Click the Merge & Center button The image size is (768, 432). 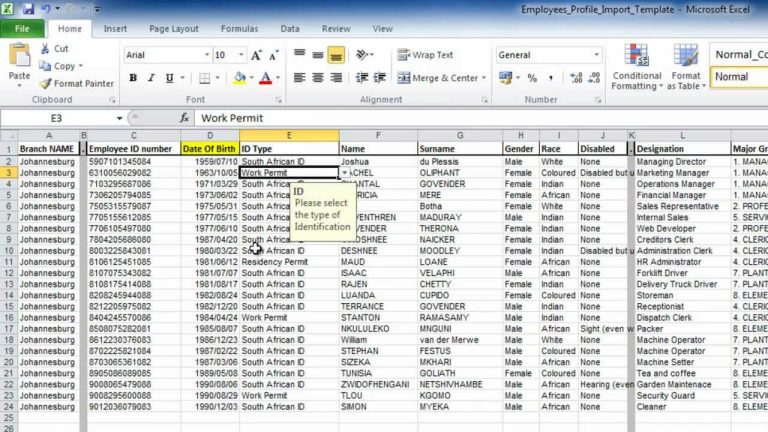(x=441, y=78)
